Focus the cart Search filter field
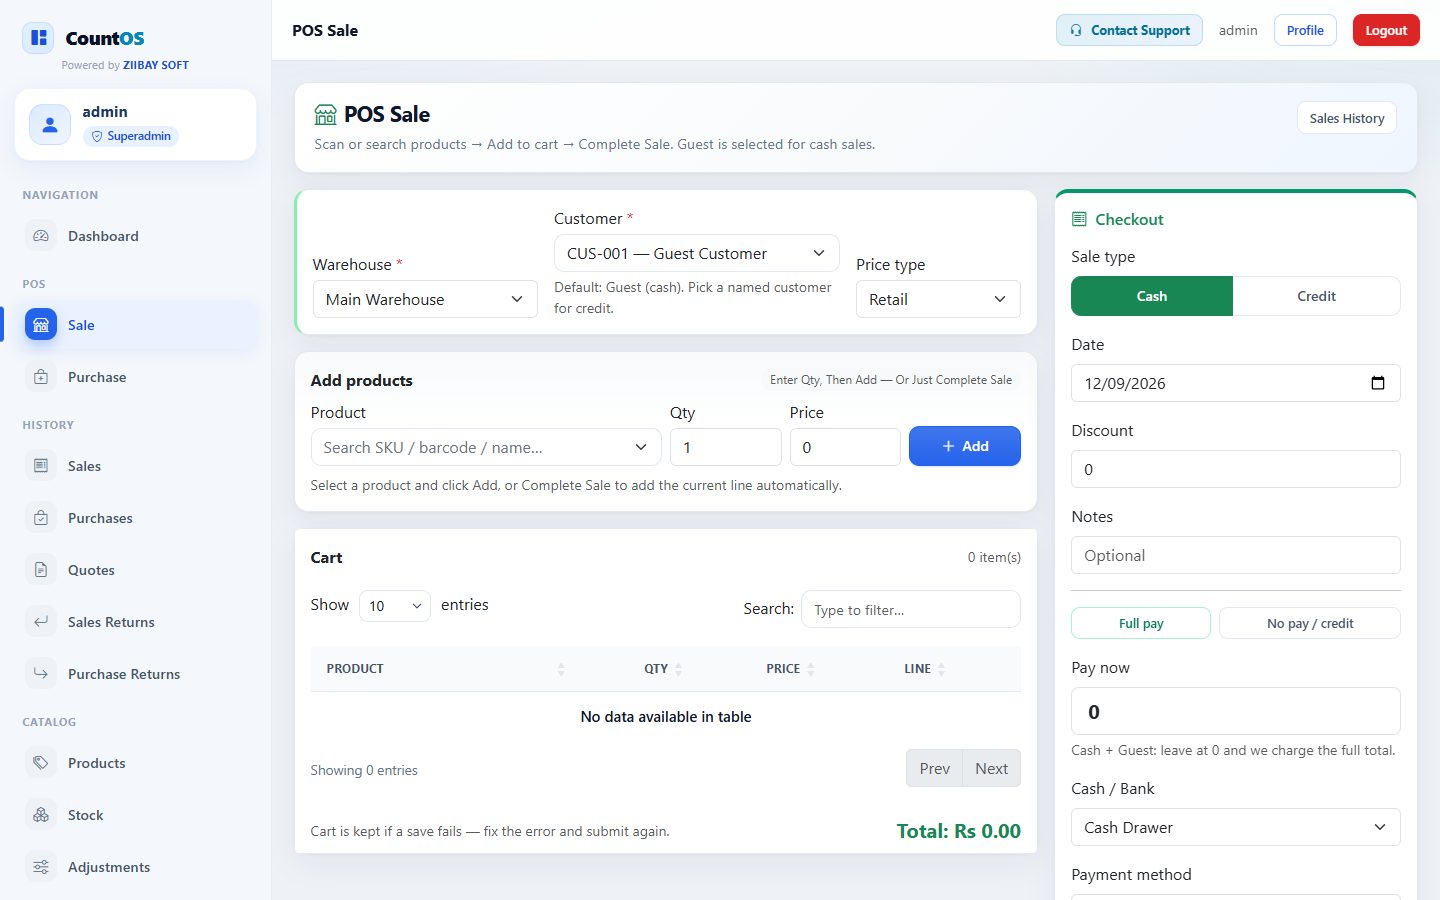The height and width of the screenshot is (900, 1440). click(911, 609)
